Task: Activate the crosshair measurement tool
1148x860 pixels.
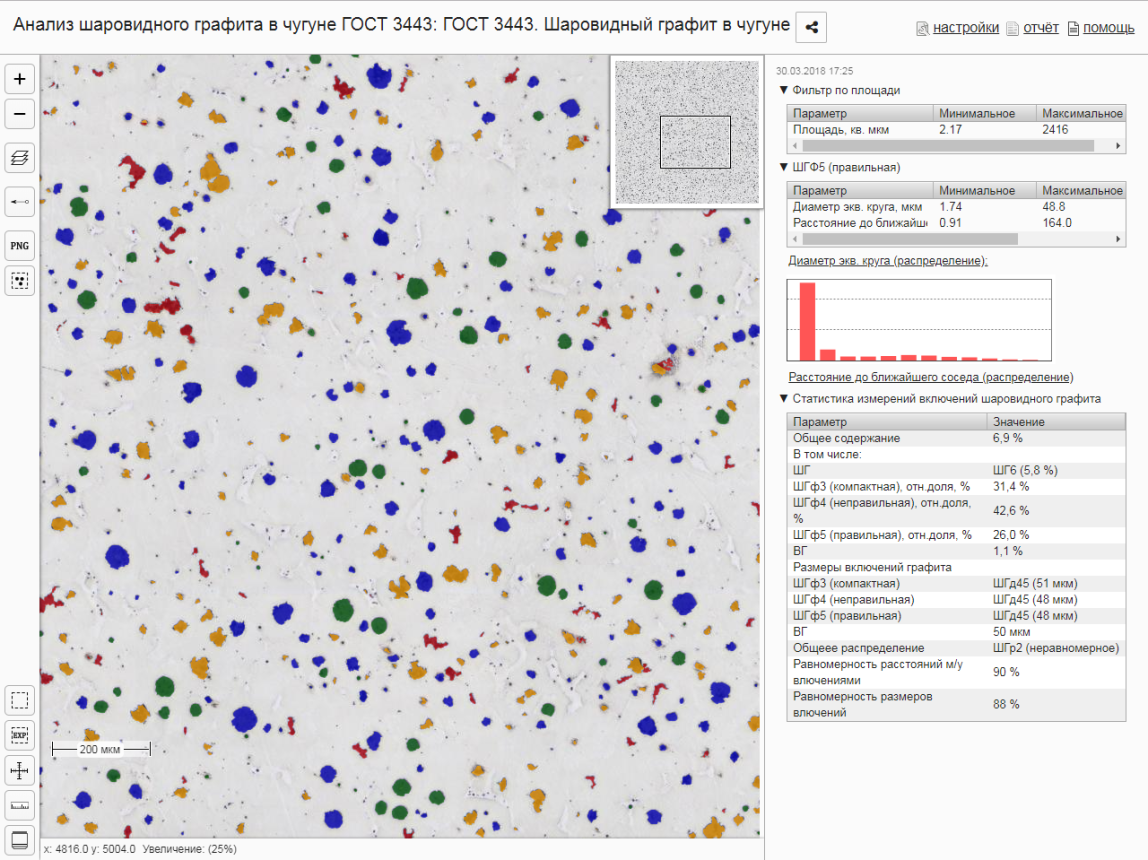Action: click(20, 770)
